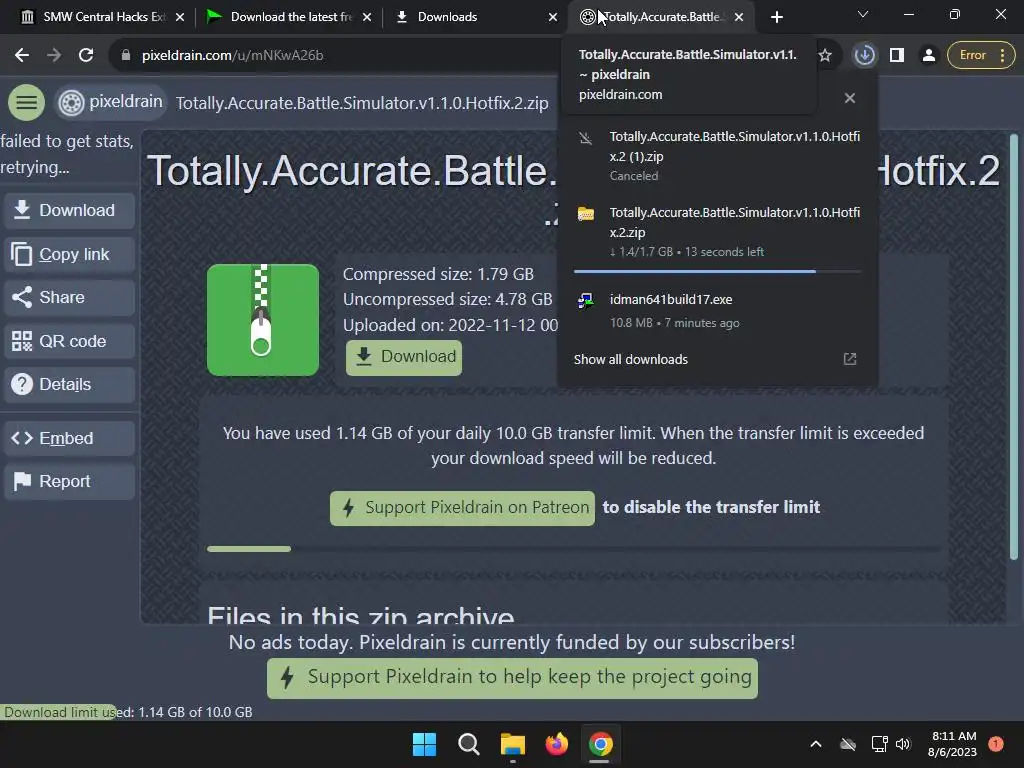
Task: Click Show all downloads
Action: (631, 360)
